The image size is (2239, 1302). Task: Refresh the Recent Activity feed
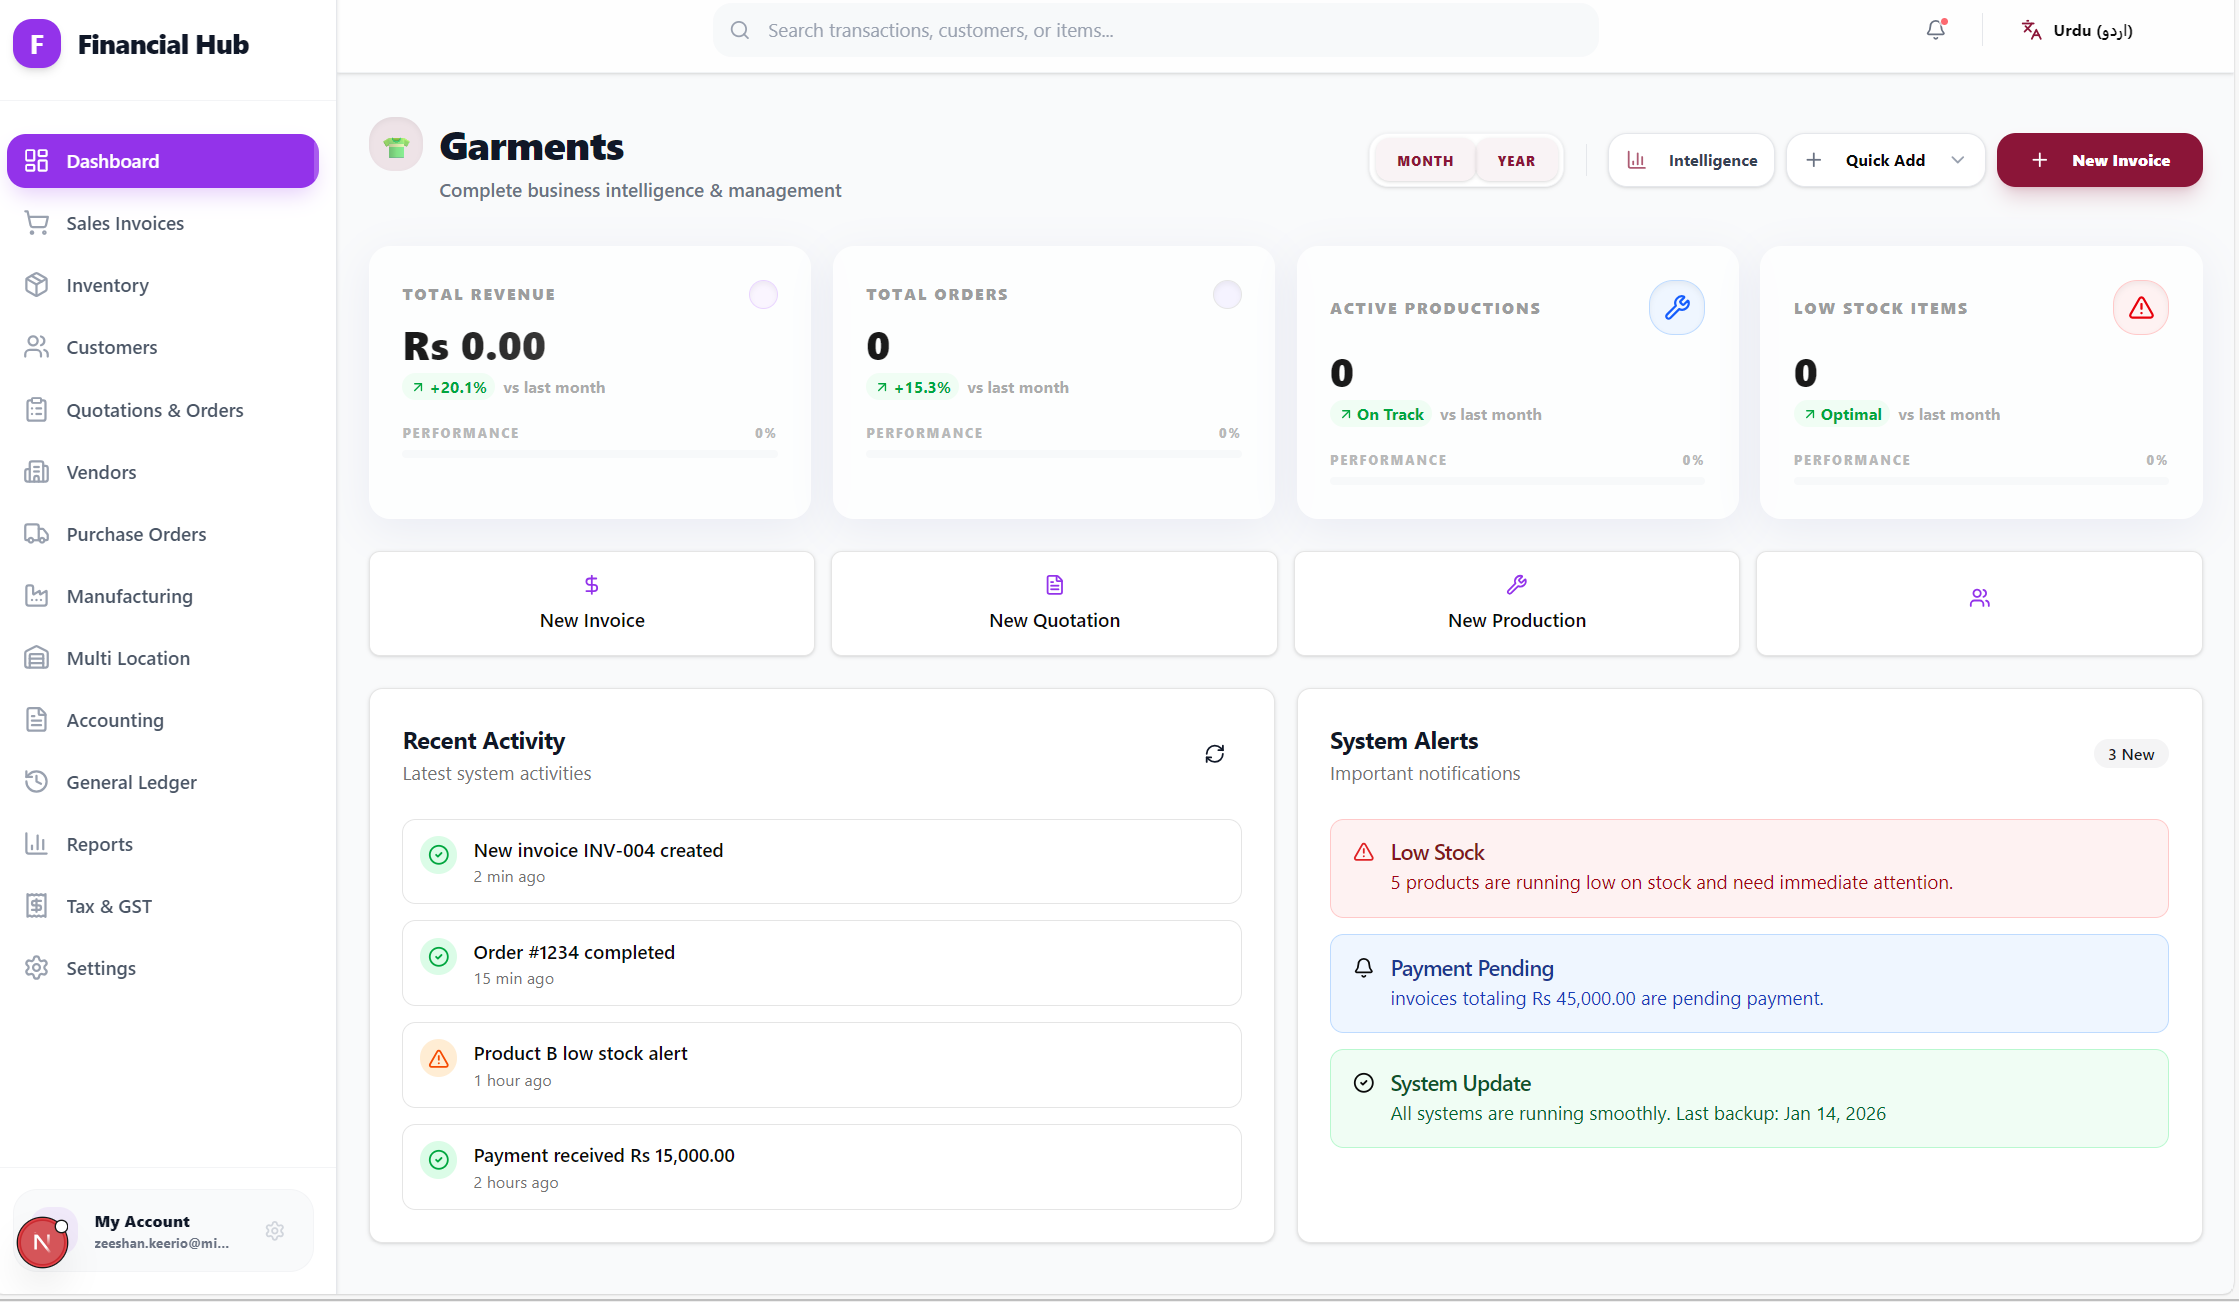[x=1214, y=753]
